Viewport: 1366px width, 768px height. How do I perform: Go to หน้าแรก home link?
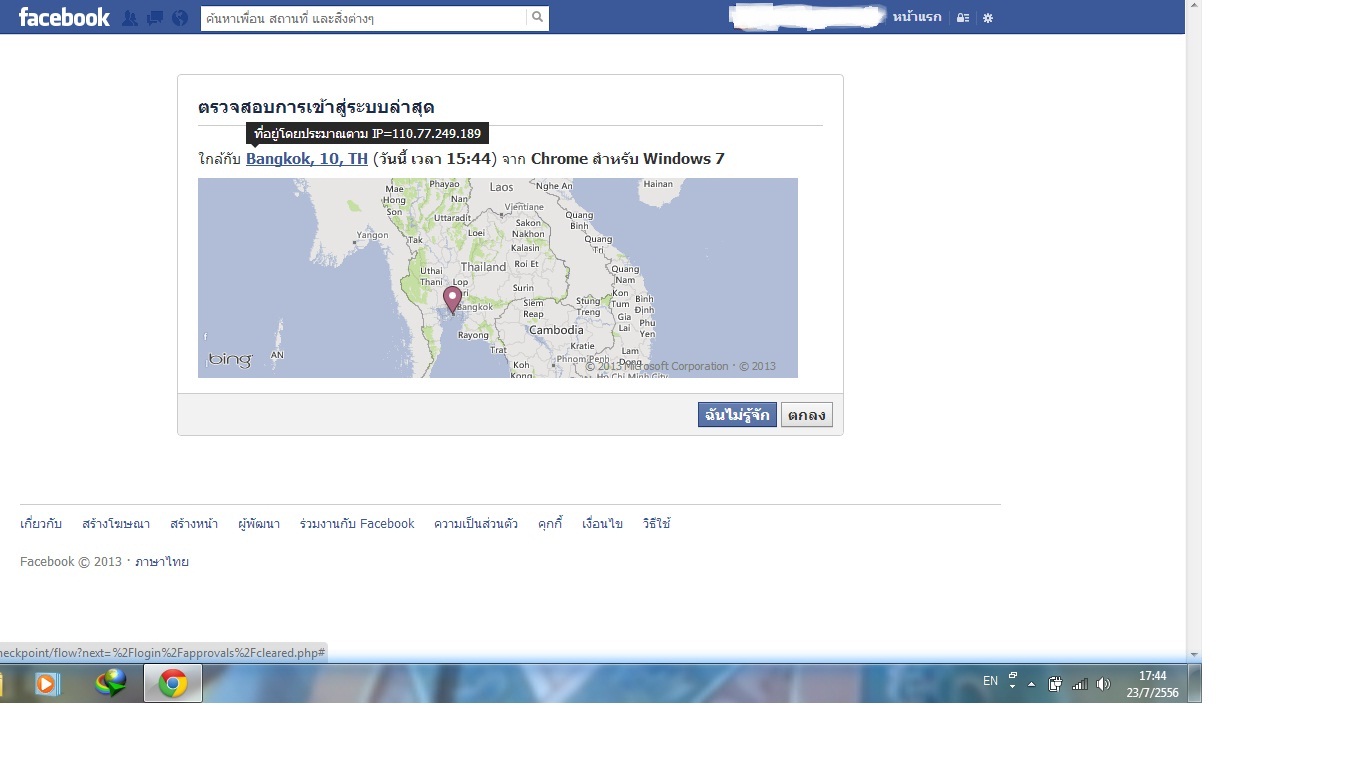(917, 17)
